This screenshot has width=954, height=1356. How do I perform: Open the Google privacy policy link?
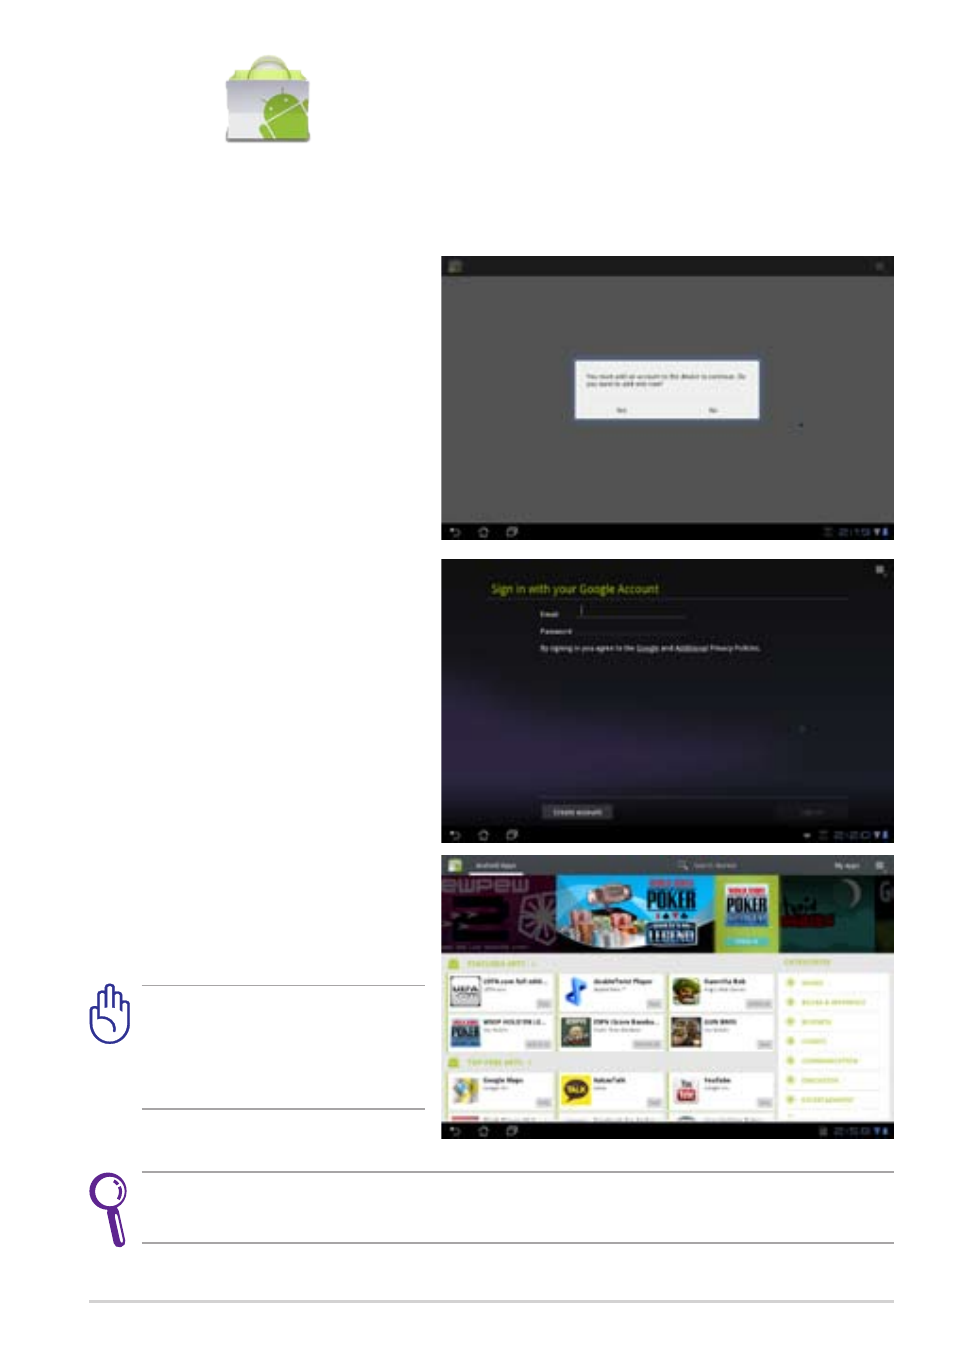(648, 648)
